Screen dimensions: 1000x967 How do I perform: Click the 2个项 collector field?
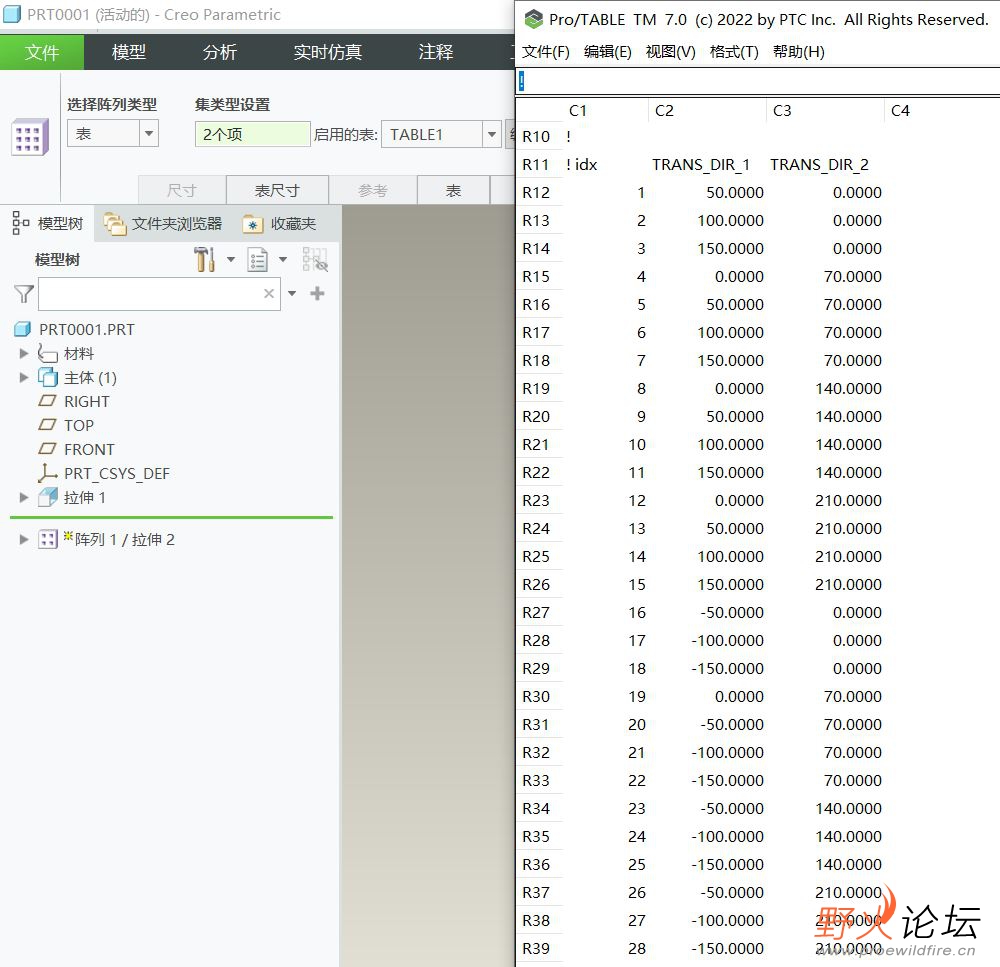pyautogui.click(x=253, y=135)
